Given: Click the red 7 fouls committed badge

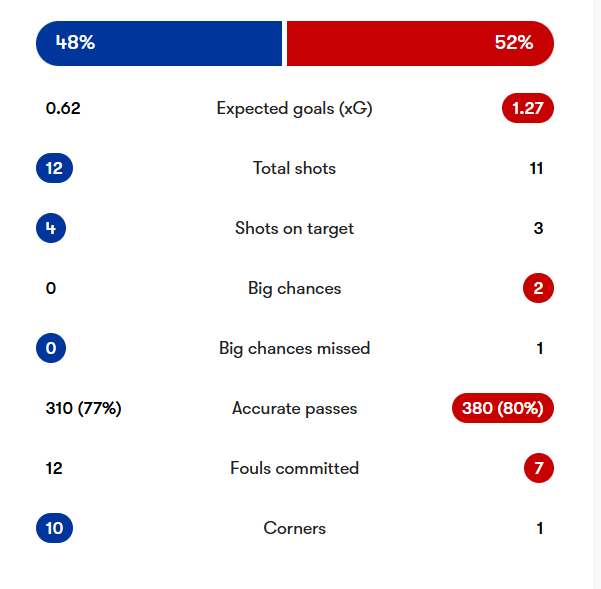Looking at the screenshot, I should coord(538,468).
